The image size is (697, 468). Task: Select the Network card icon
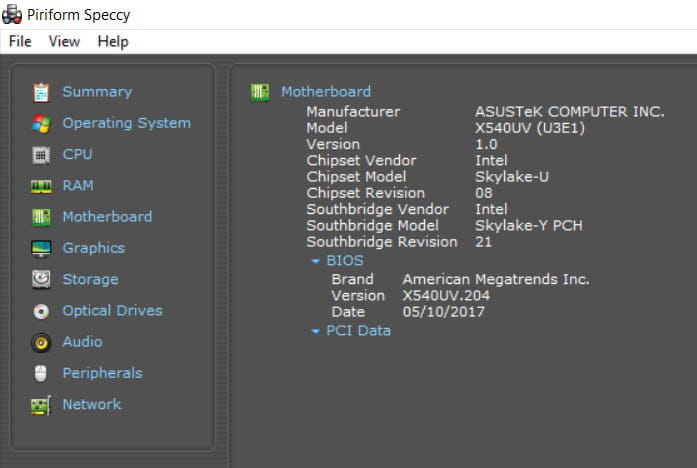[x=41, y=405]
